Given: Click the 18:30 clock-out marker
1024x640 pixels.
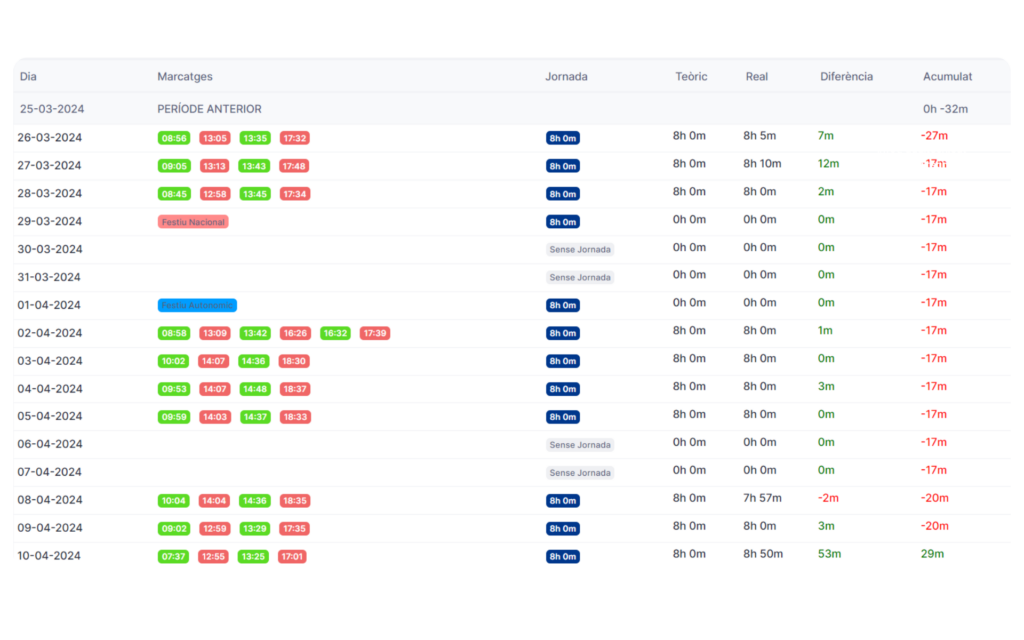Looking at the screenshot, I should 294,361.
